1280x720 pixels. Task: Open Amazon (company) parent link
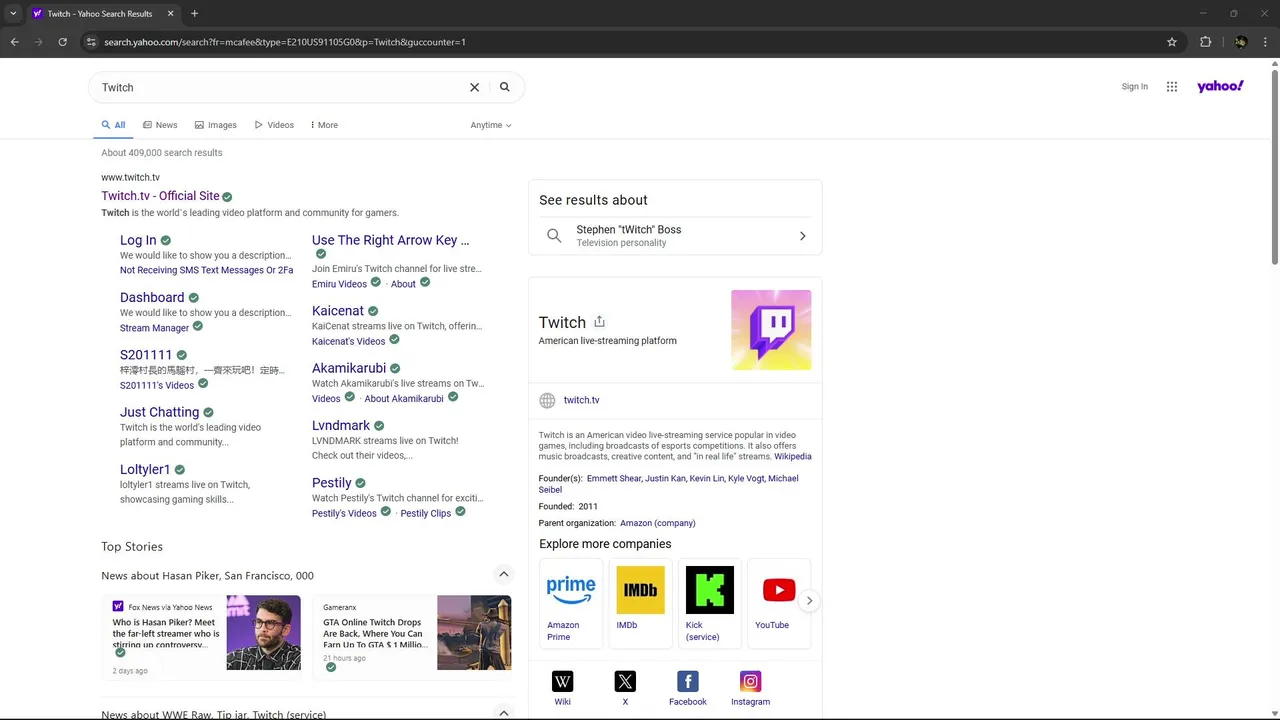pos(658,523)
